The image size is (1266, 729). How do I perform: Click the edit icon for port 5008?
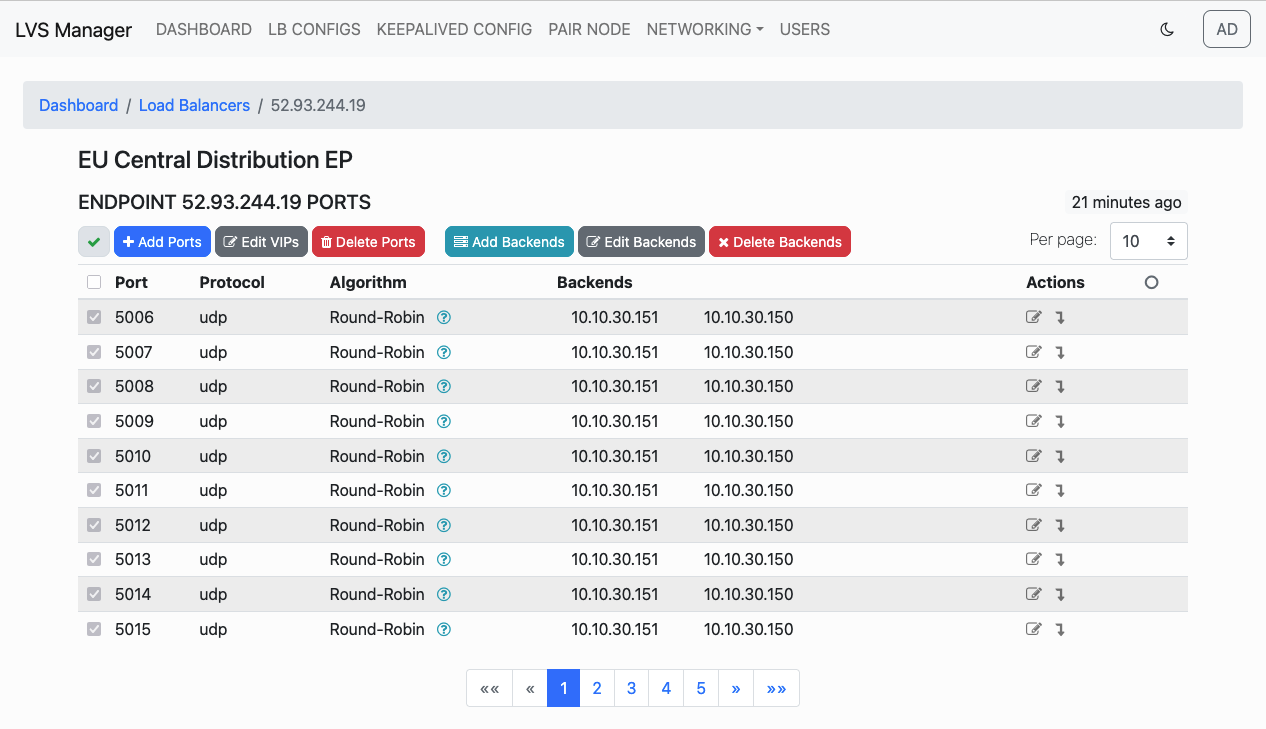pyautogui.click(x=1034, y=387)
